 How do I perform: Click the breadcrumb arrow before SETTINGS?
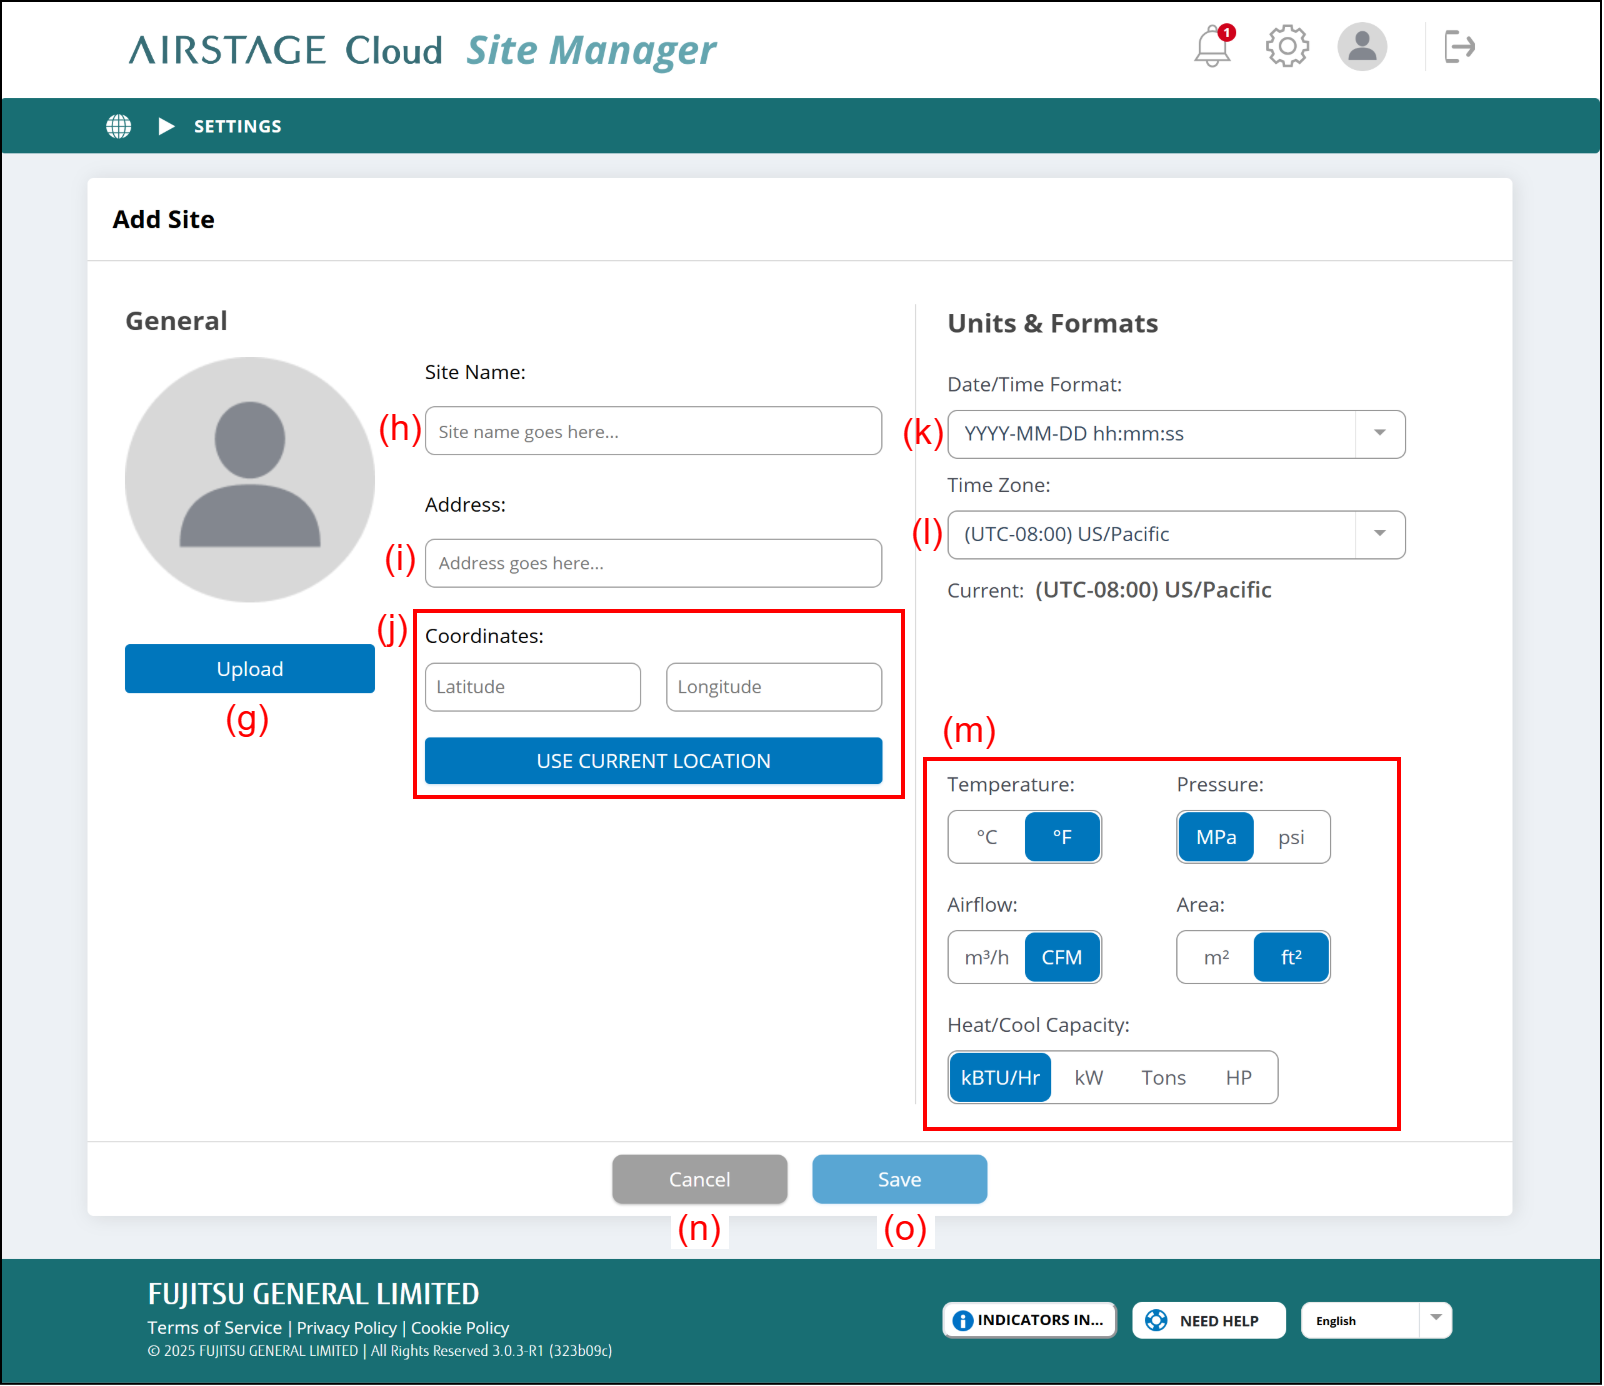click(166, 126)
